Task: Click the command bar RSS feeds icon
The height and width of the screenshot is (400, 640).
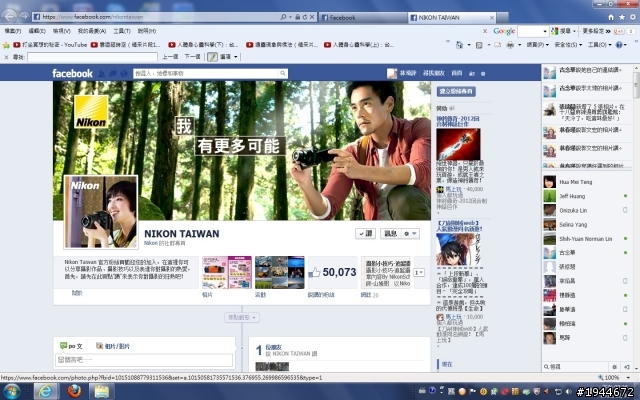Action: (x=479, y=45)
